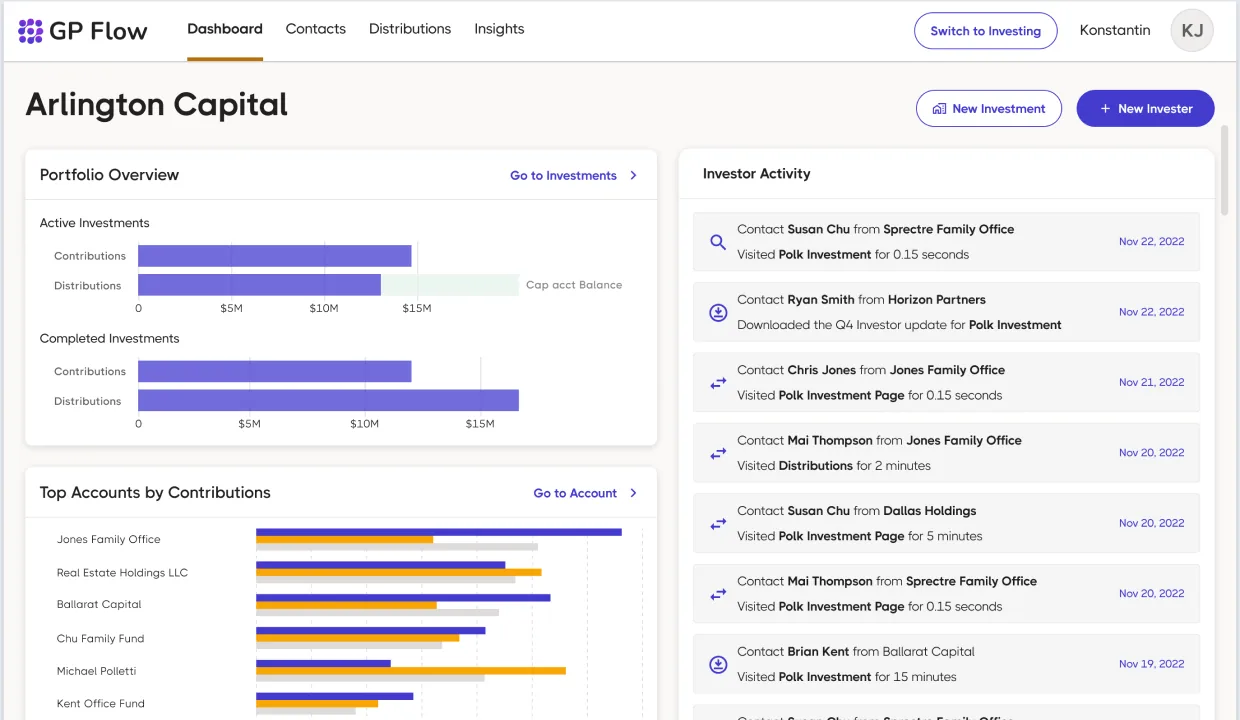Click chevron arrow next to Go to Investments
1240x720 pixels.
click(x=633, y=175)
